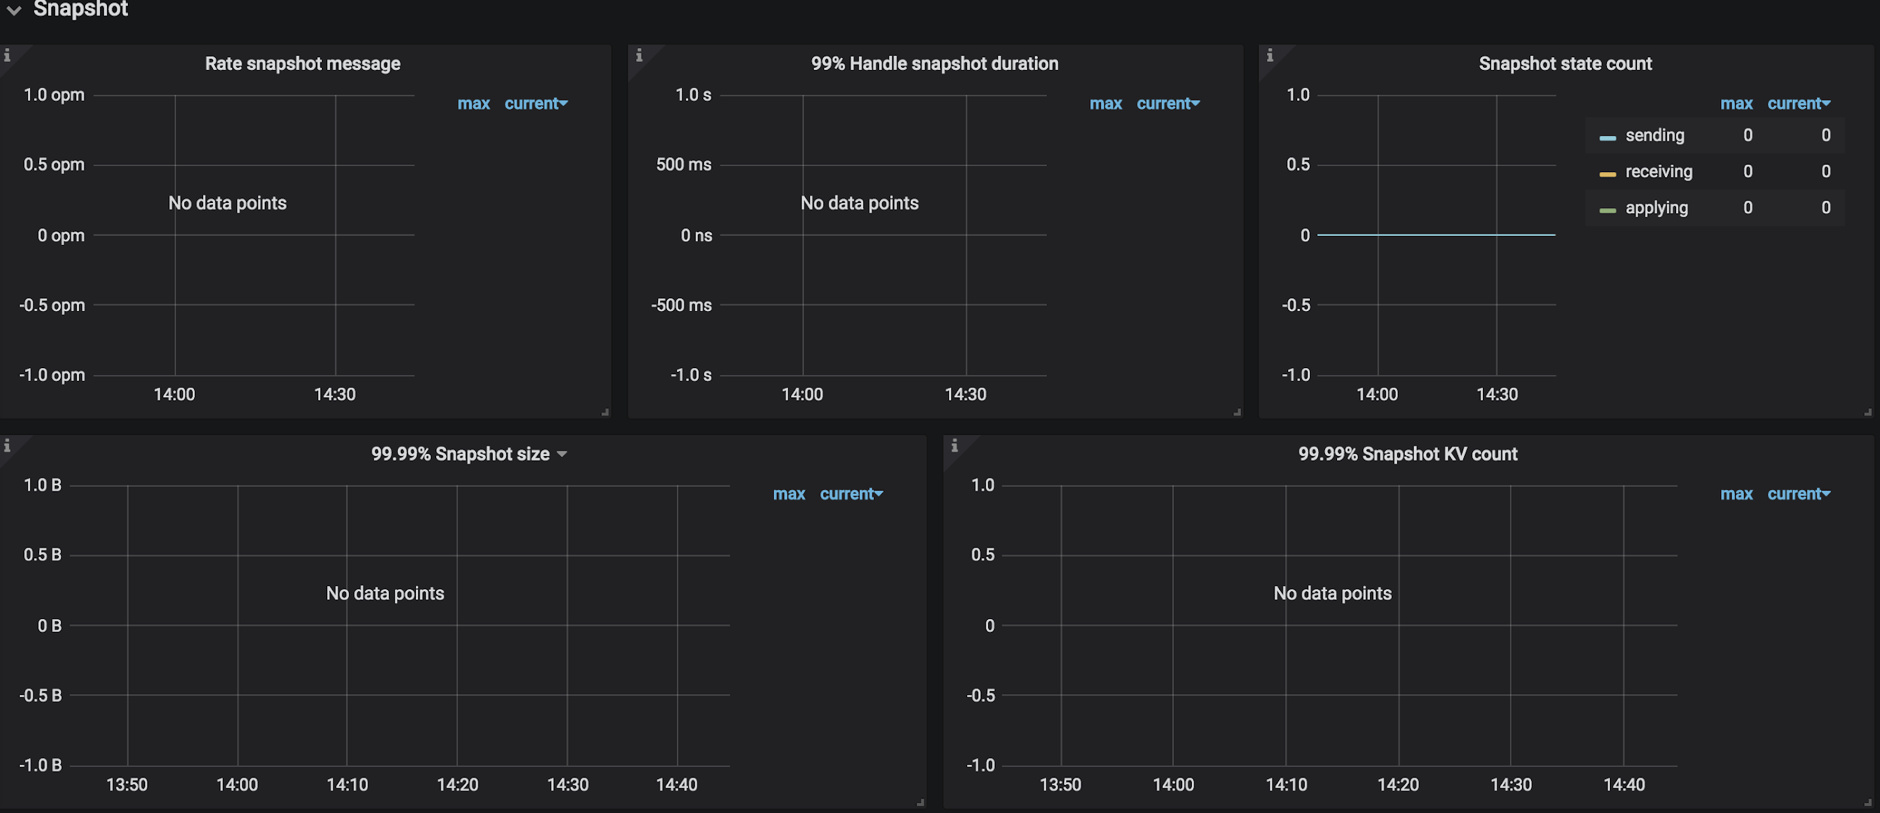Click info icon on Snapshot size panel
The image size is (1880, 813).
7,446
